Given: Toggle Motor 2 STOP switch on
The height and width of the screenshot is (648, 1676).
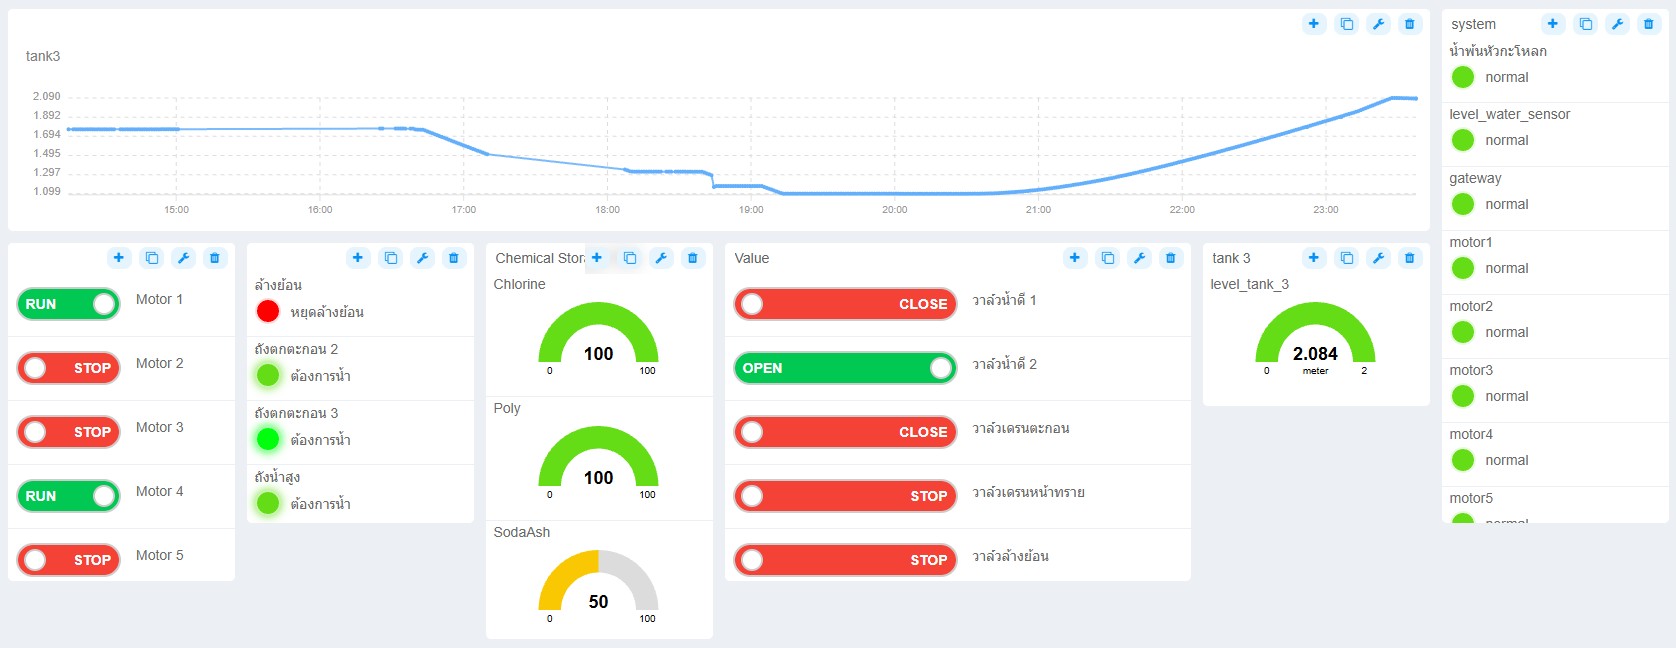Looking at the screenshot, I should coord(68,368).
